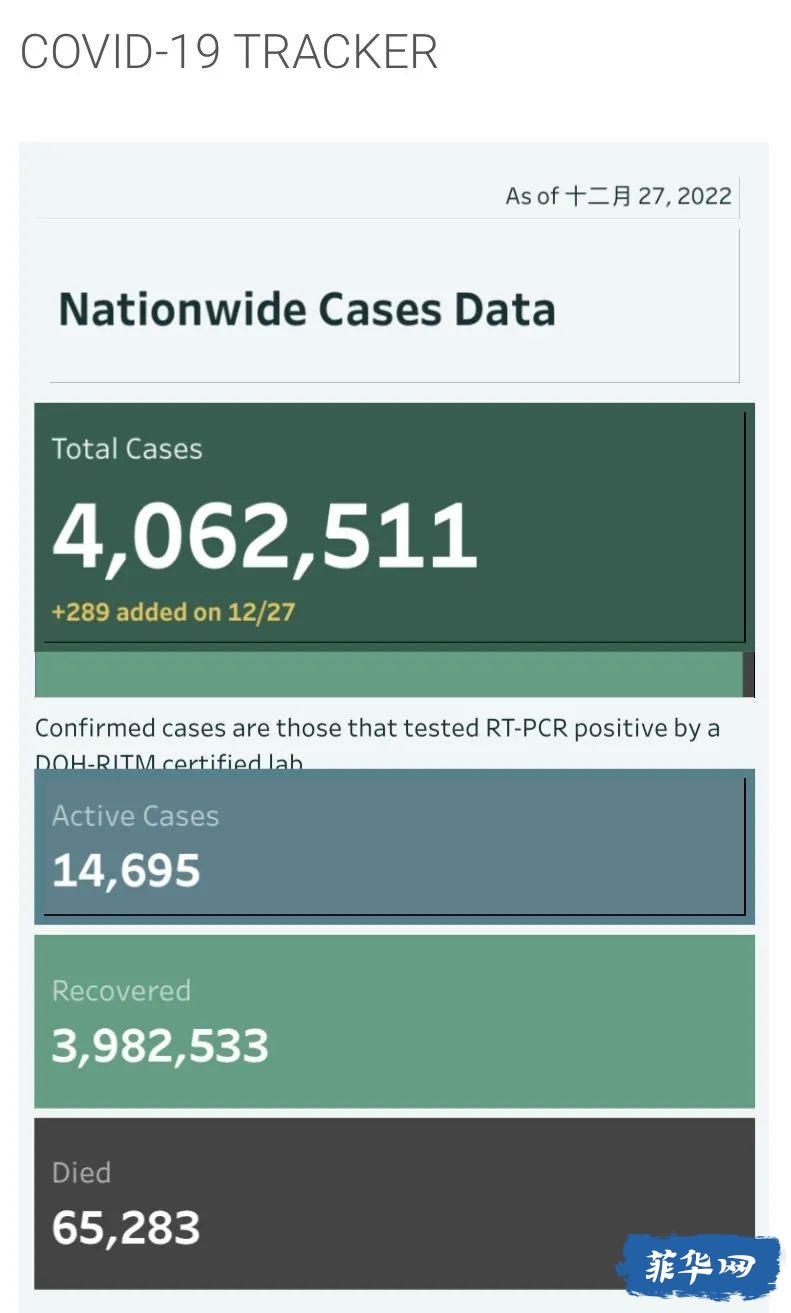Select the As of date label
The height and width of the screenshot is (1313, 791).
(619, 195)
